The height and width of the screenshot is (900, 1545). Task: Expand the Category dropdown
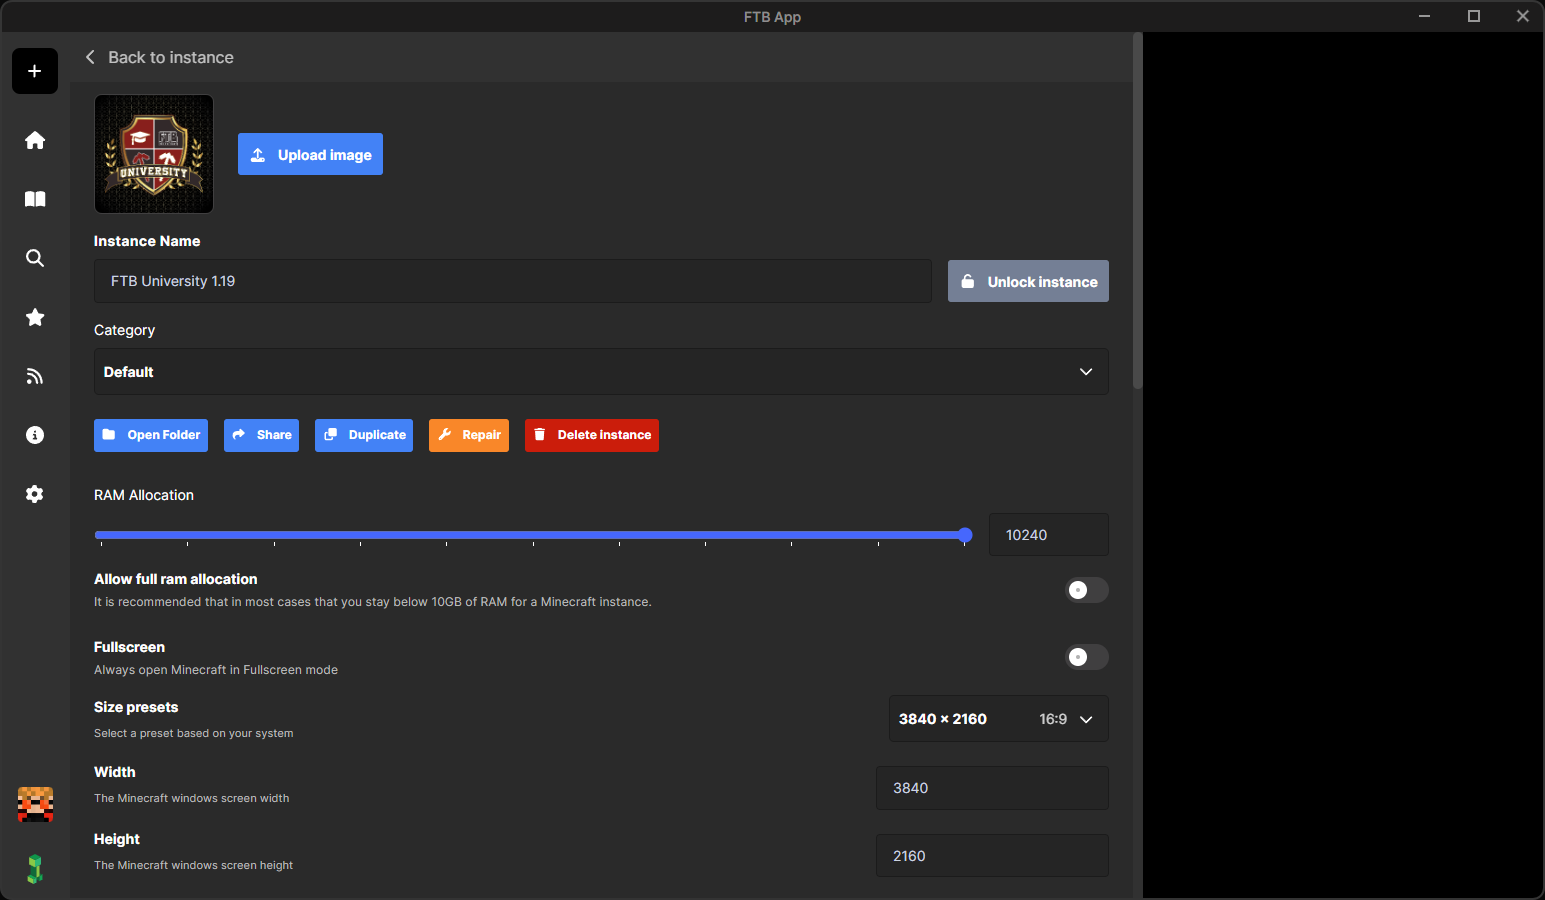tap(601, 372)
